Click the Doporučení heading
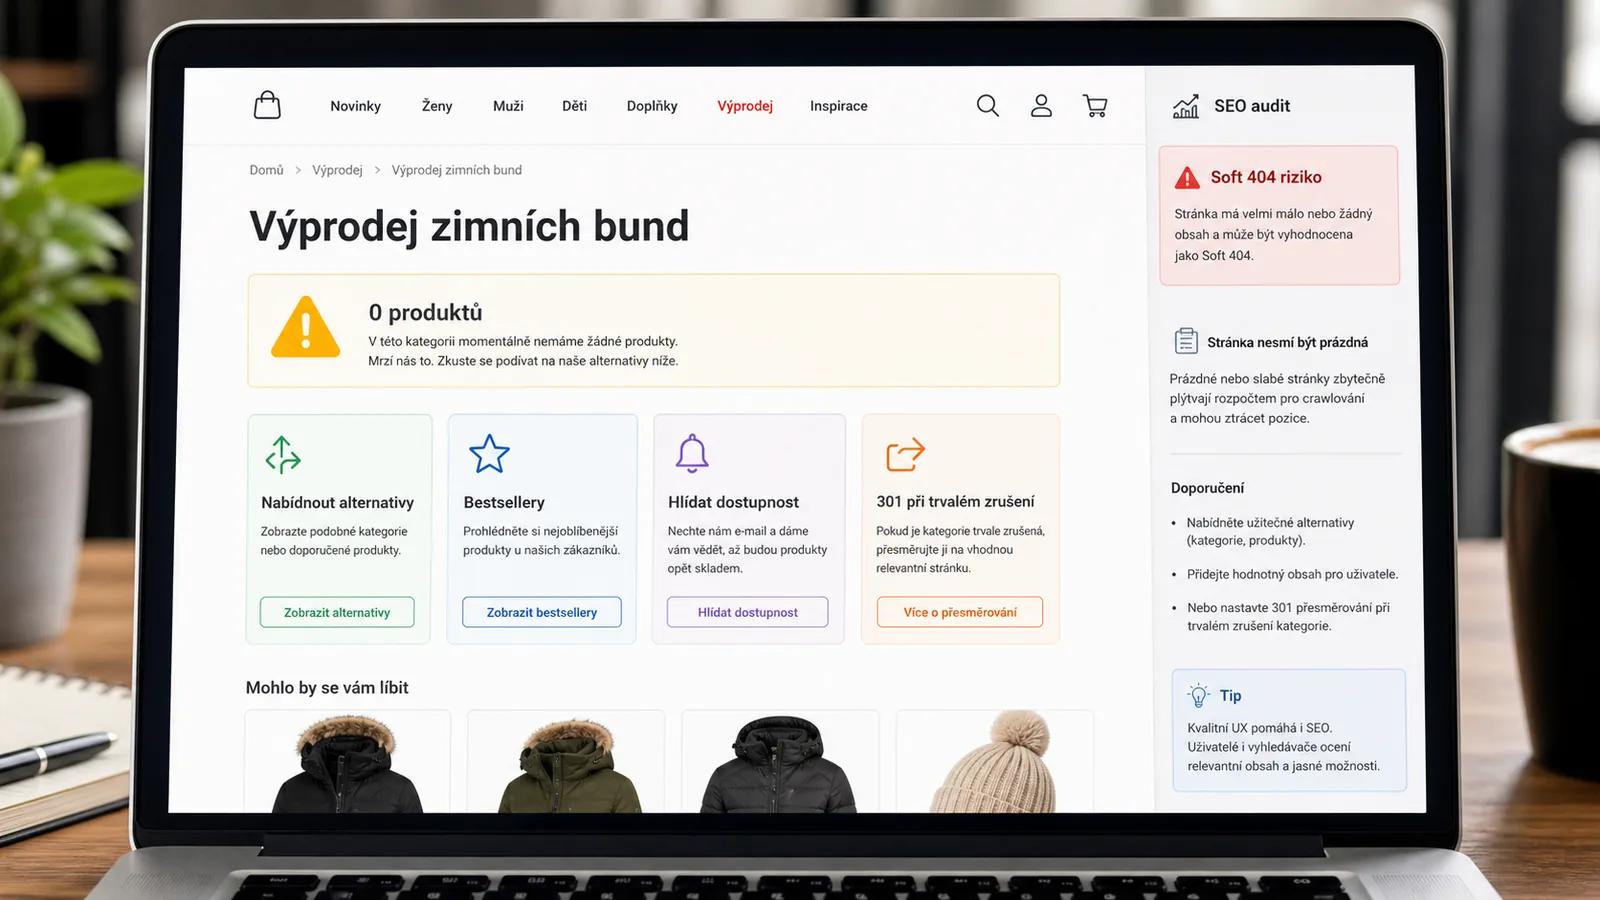Screen dimensions: 1600x900 (x=1207, y=488)
